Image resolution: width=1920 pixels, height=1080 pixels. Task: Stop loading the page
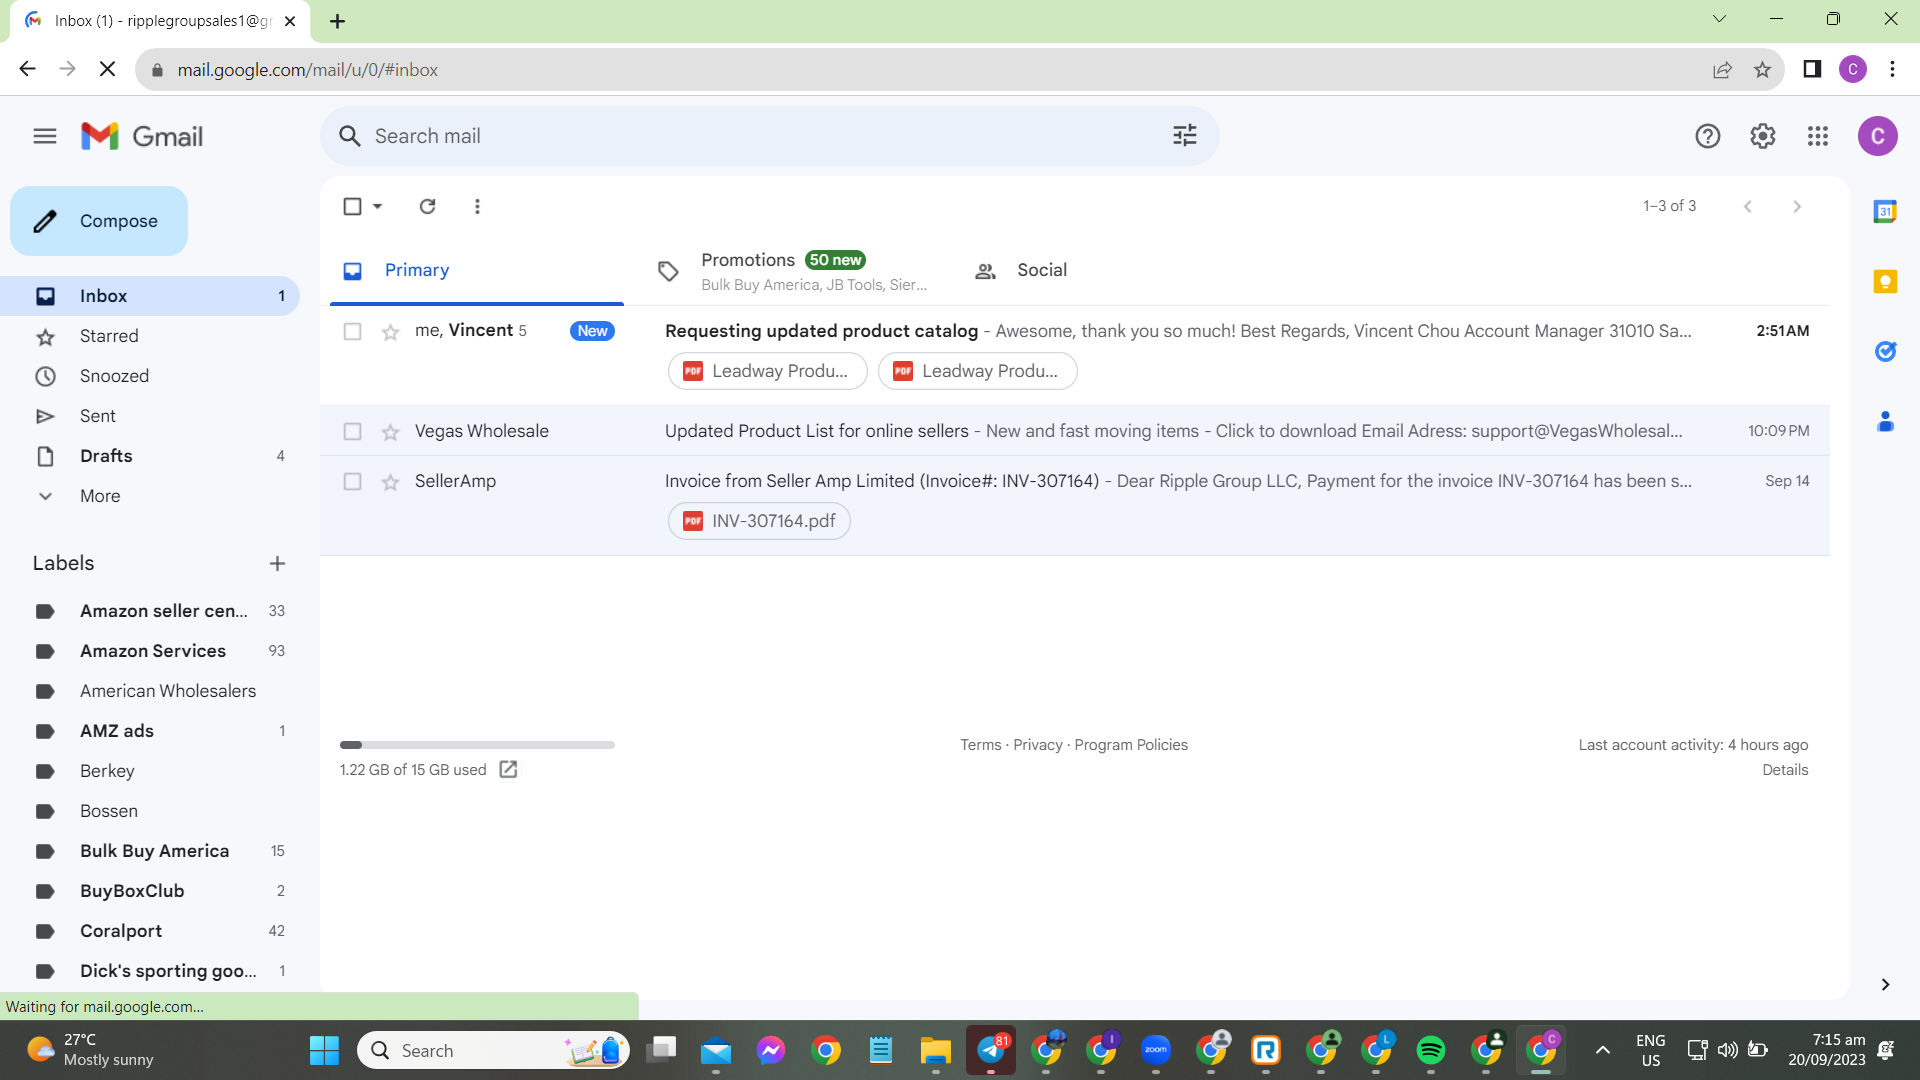(108, 69)
